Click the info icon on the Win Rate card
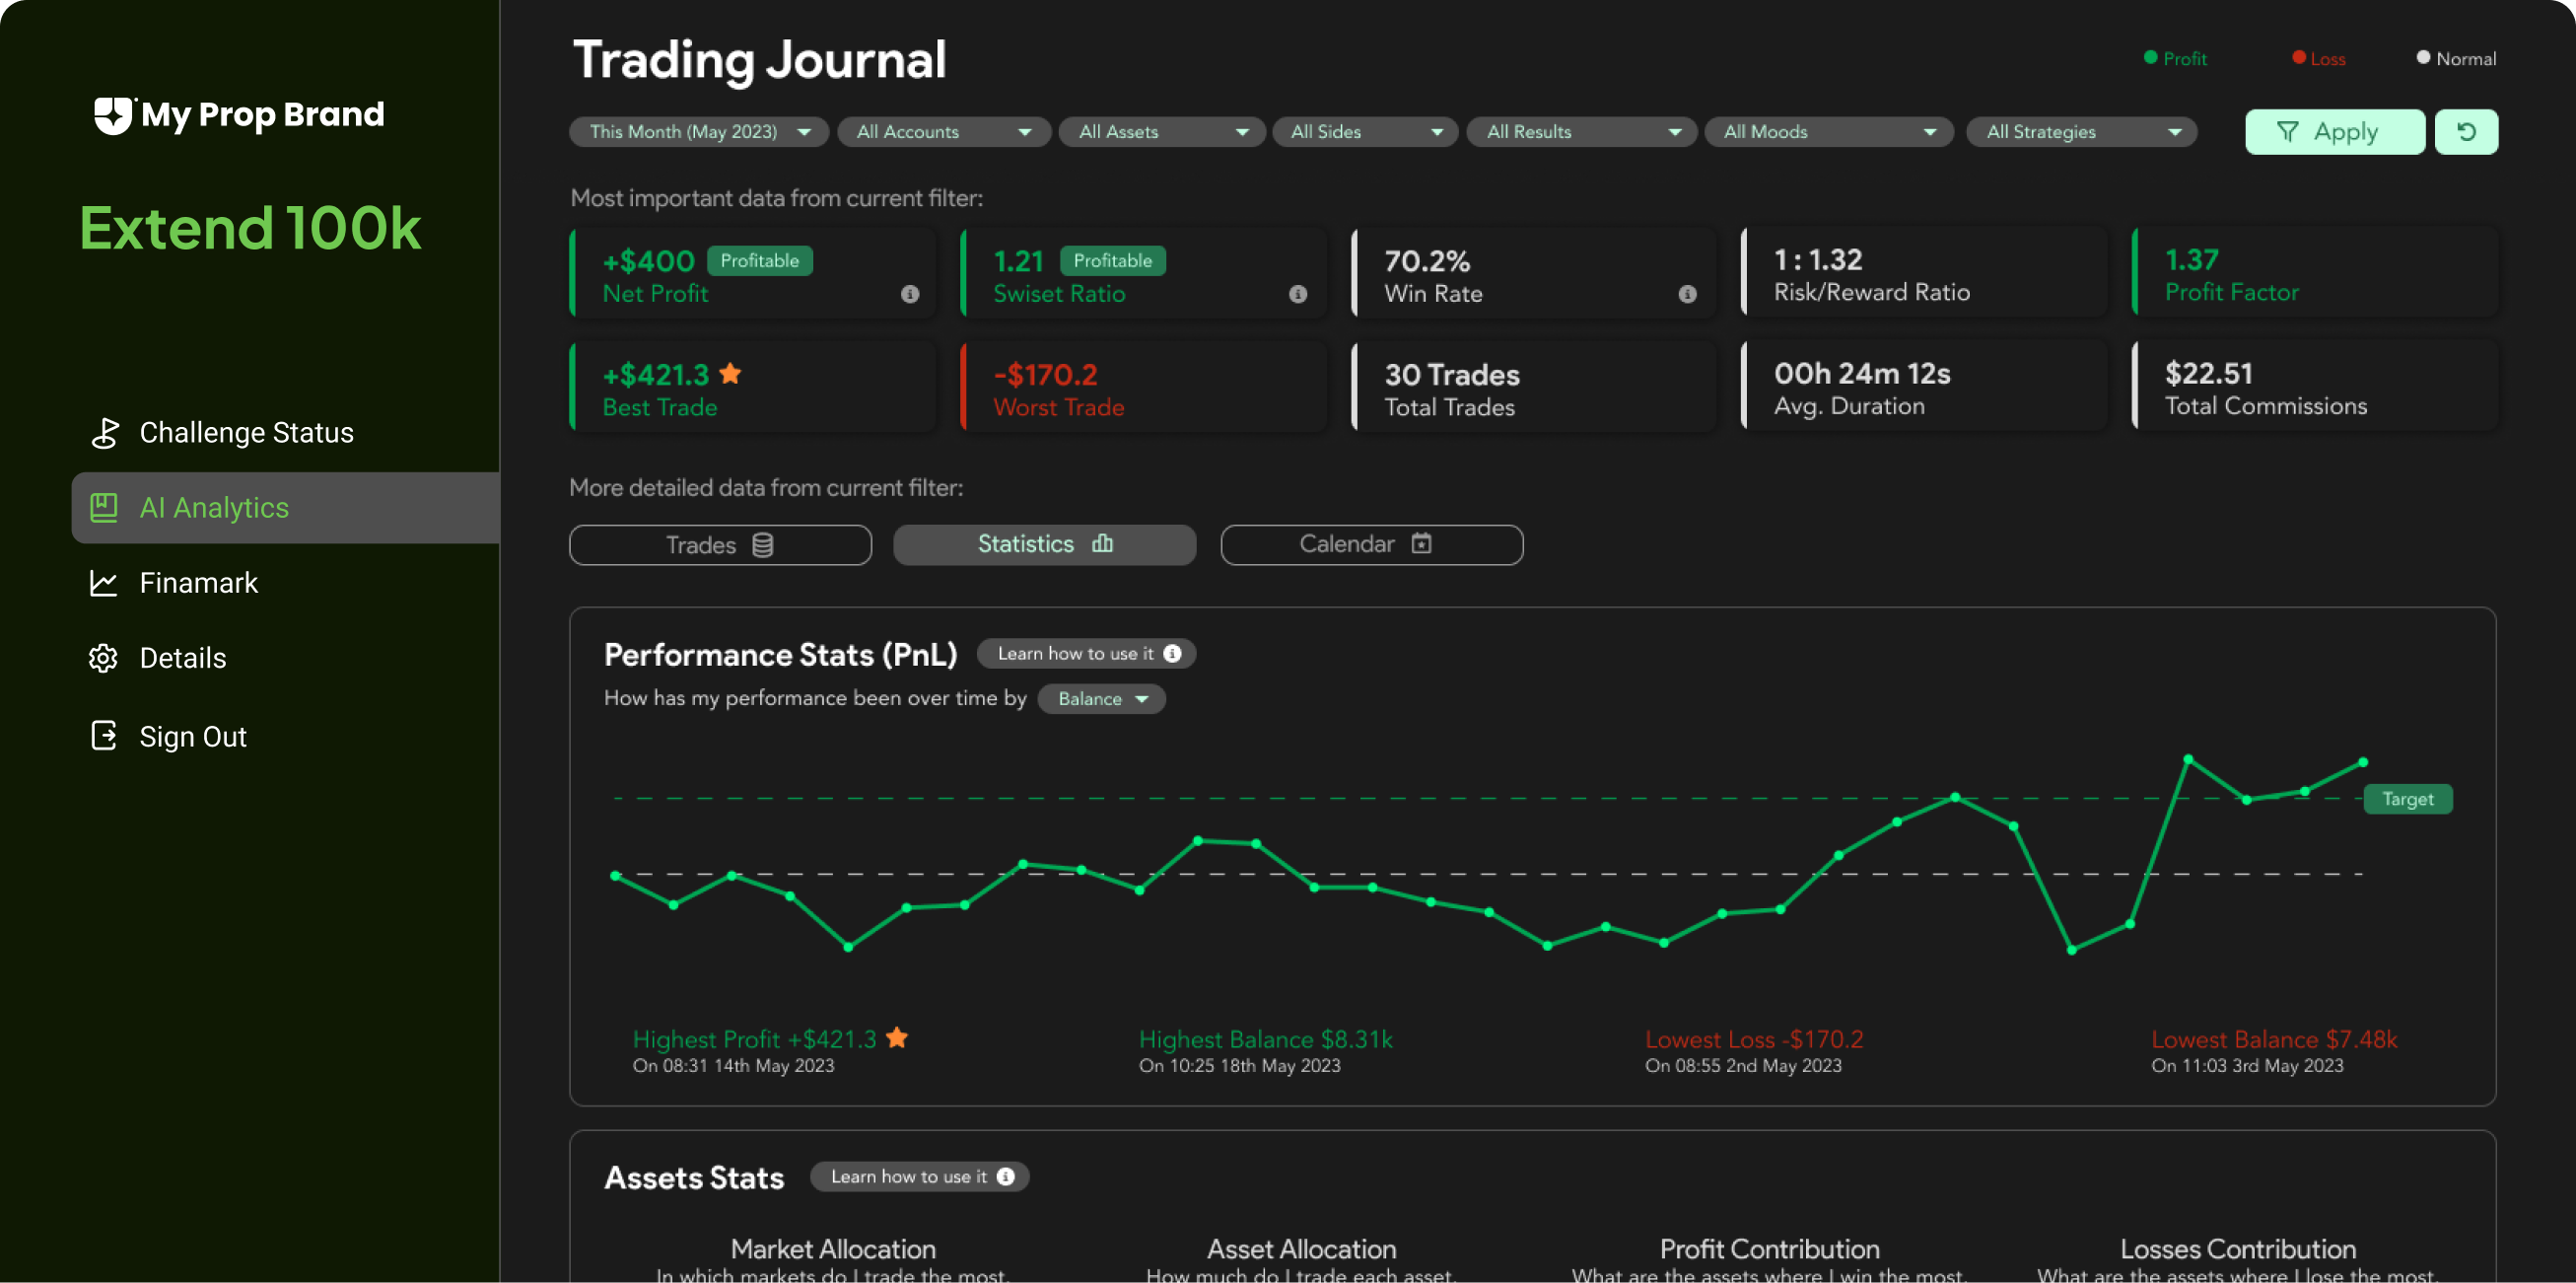The height and width of the screenshot is (1283, 2576). click(1687, 294)
